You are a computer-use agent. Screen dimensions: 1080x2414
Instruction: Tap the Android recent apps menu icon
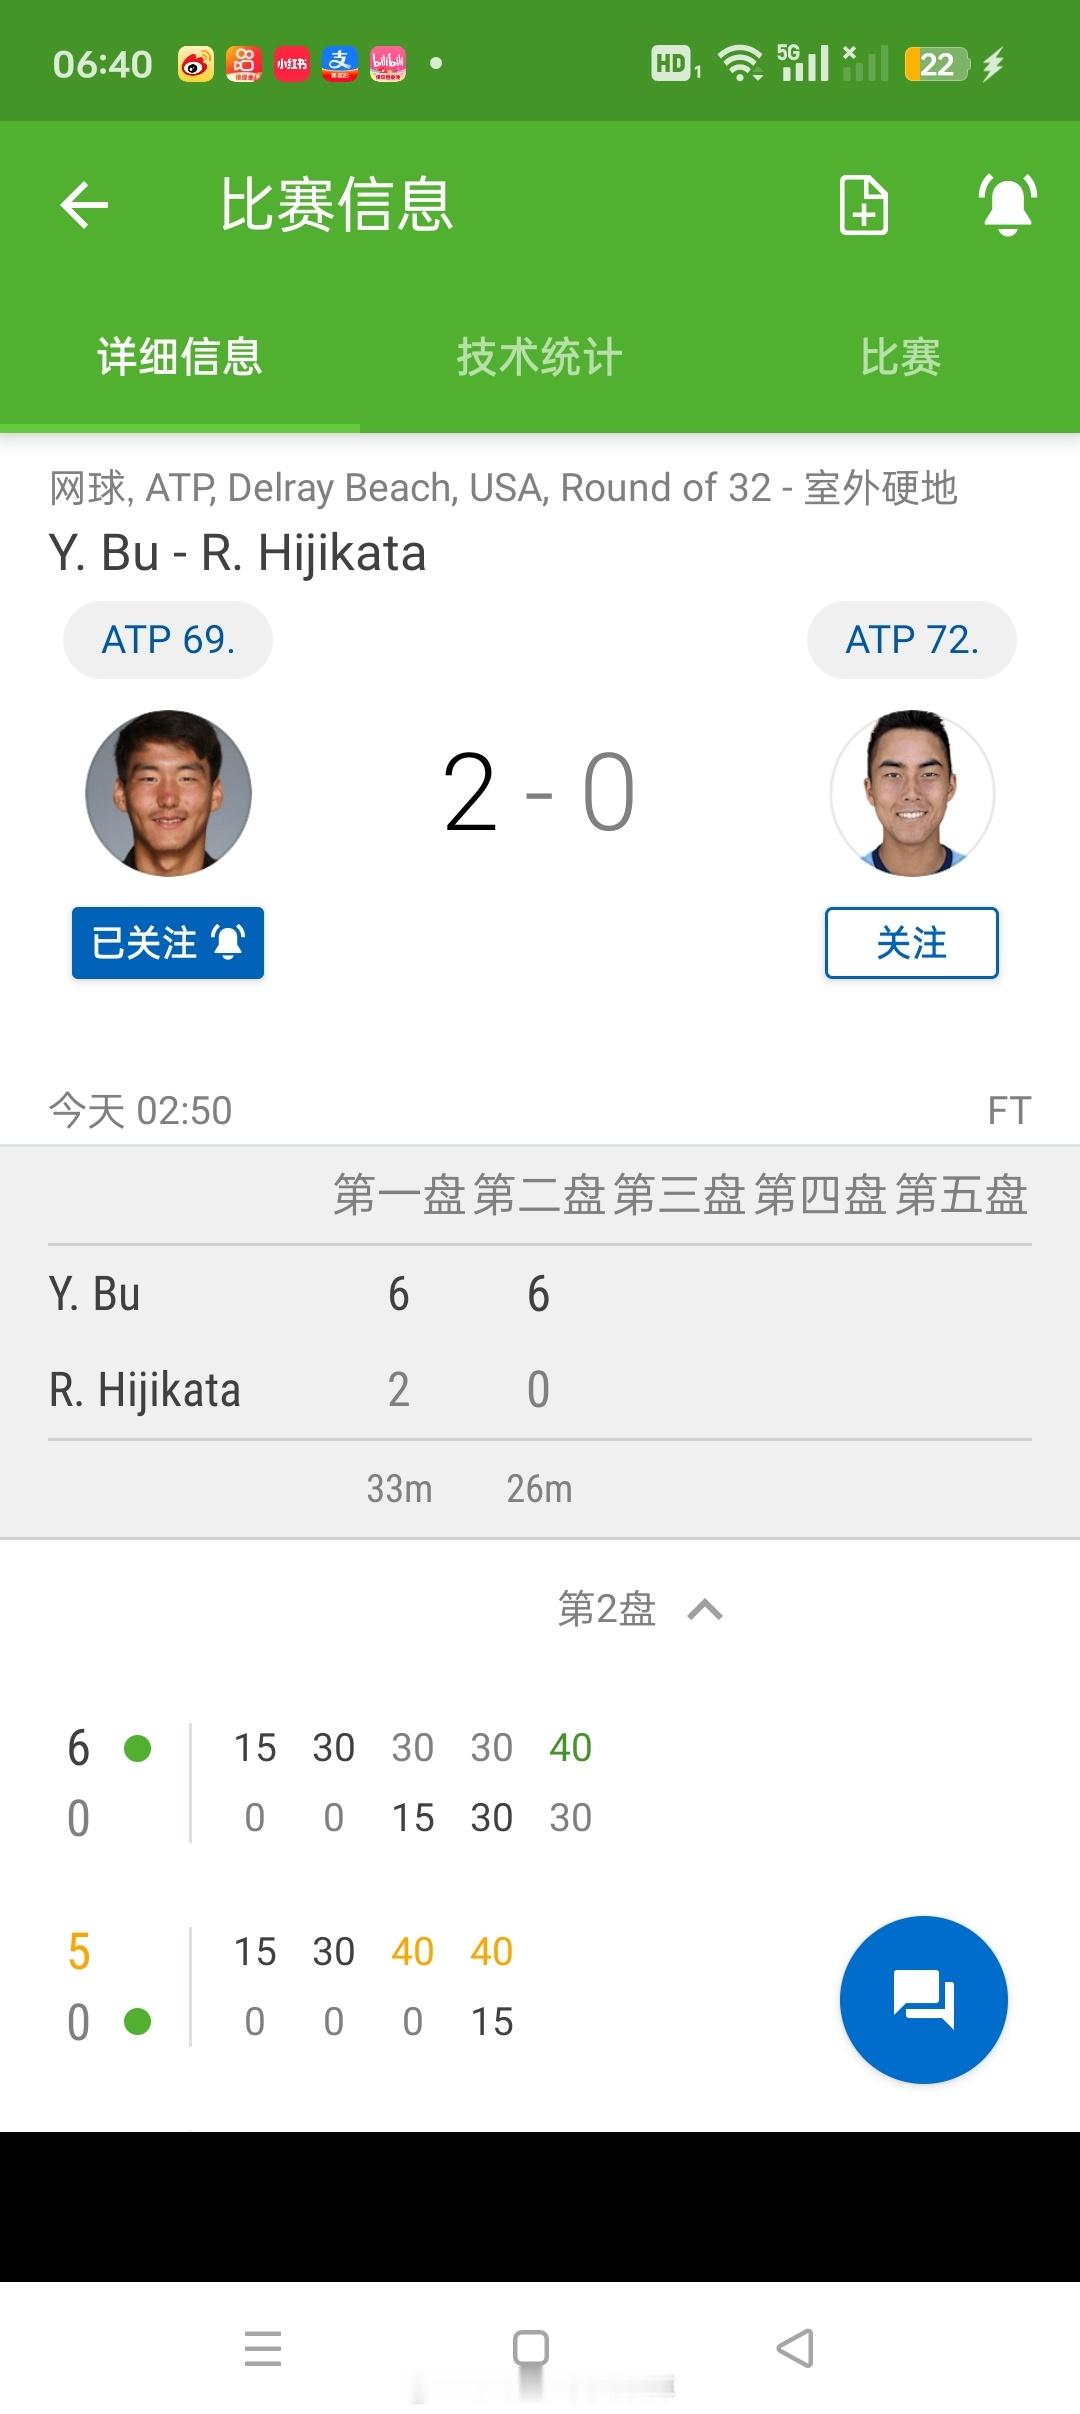(263, 2347)
